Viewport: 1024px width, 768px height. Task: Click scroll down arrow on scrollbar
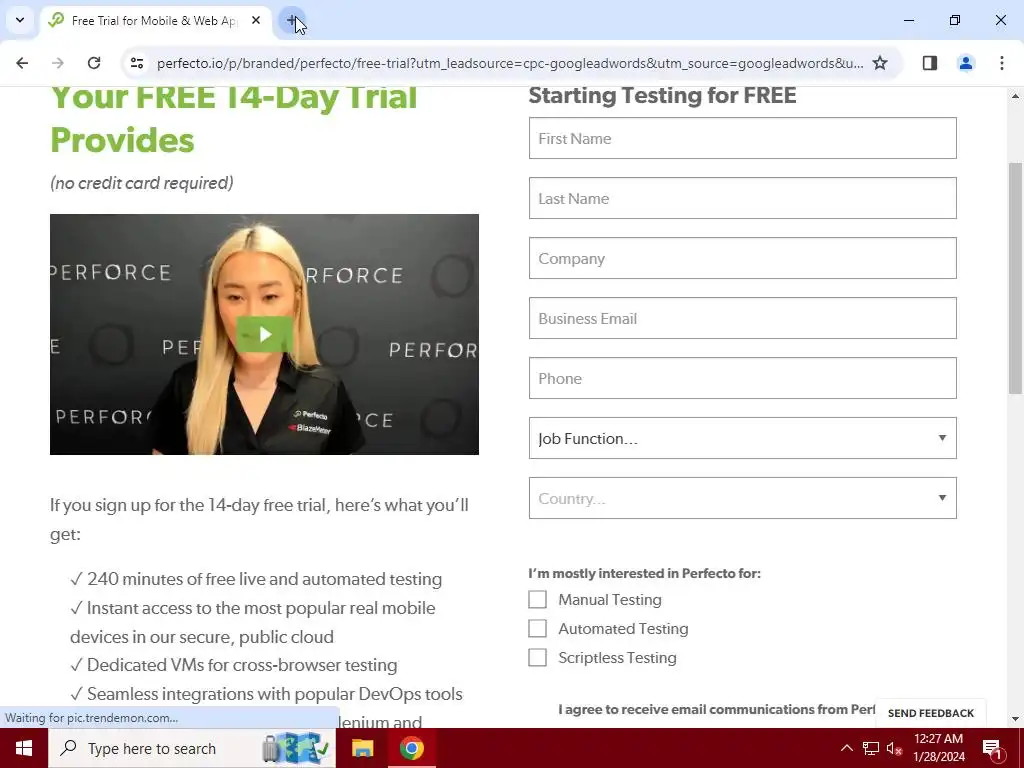click(x=1015, y=720)
